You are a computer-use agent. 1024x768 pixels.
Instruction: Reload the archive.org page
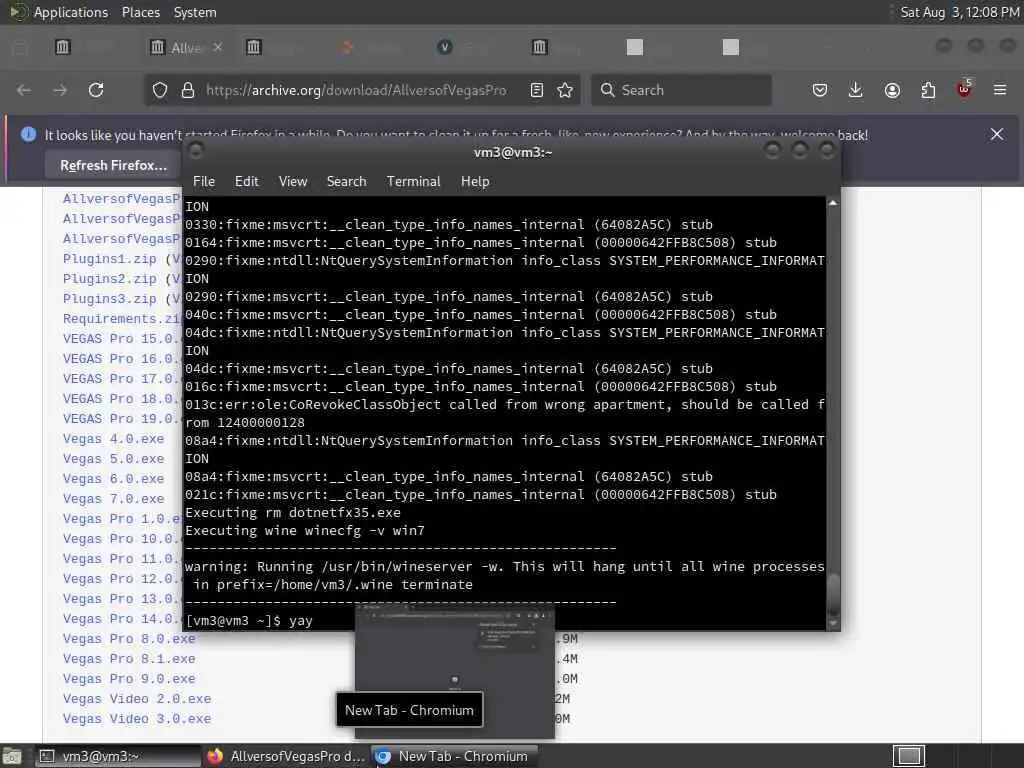click(96, 90)
